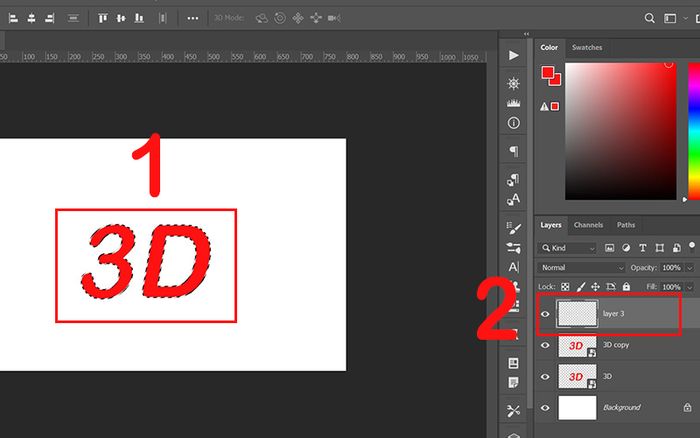Open the Brush Settings panel icon
This screenshot has width=700, height=438.
[513, 228]
